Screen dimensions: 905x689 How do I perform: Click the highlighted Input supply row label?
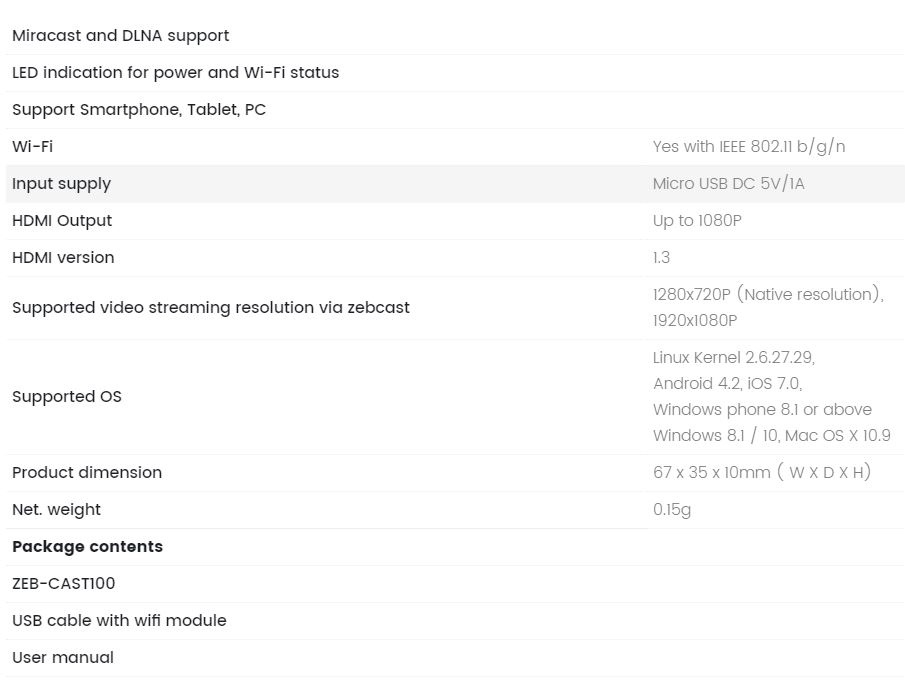tap(61, 184)
